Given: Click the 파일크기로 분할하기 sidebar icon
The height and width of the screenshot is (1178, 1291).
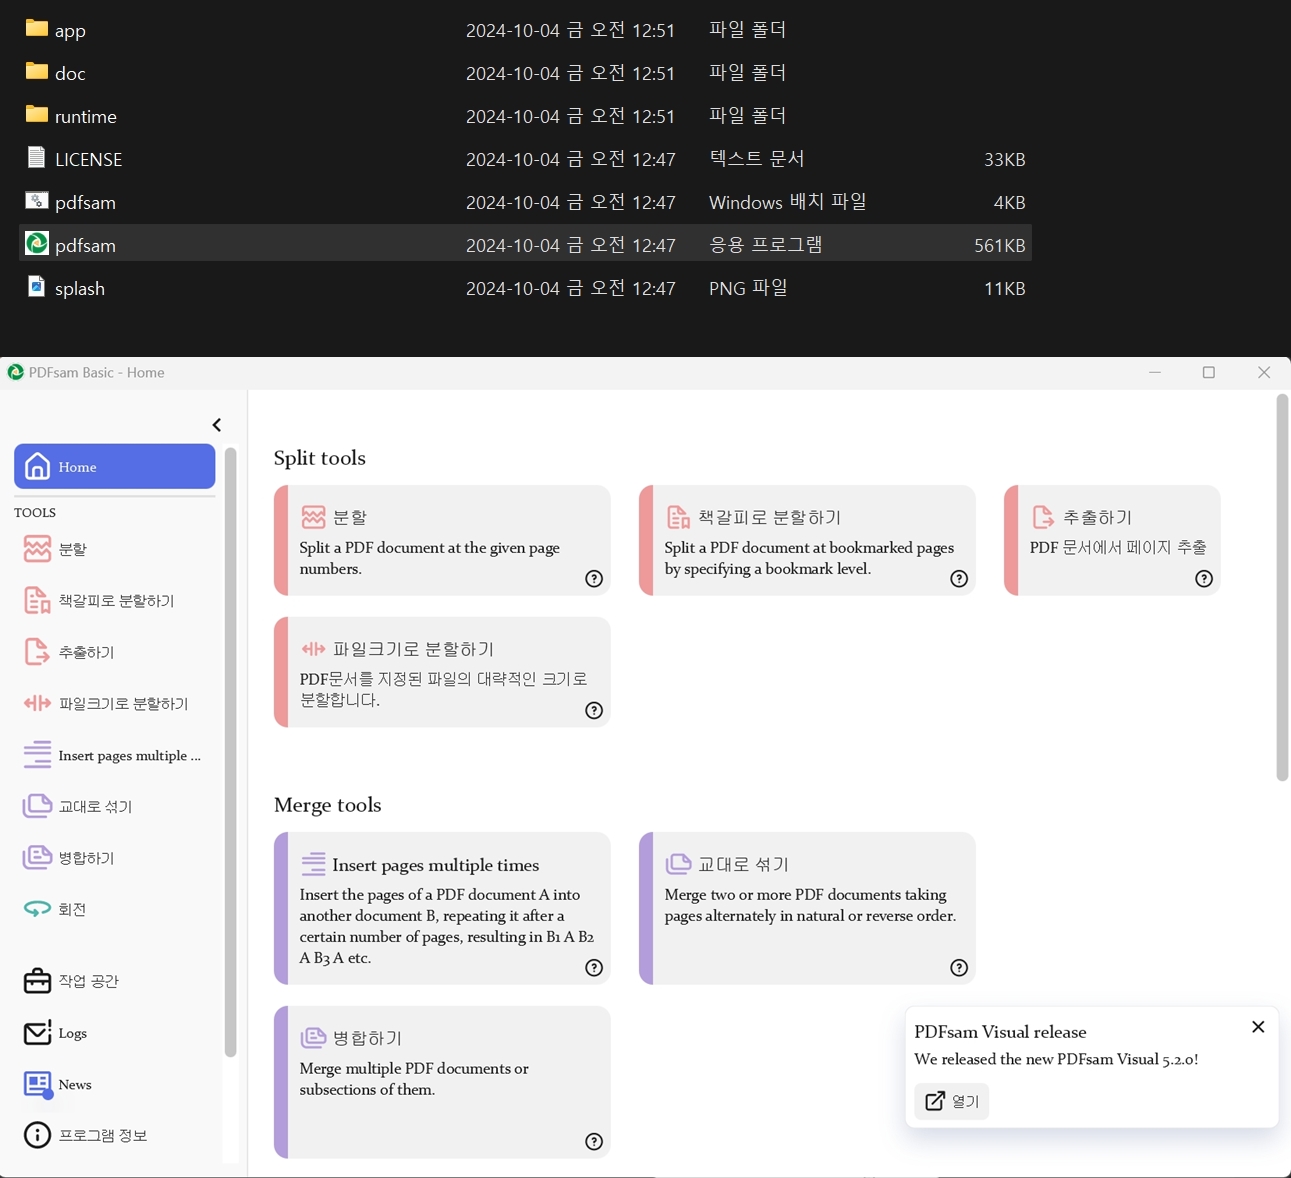Looking at the screenshot, I should (x=37, y=704).
